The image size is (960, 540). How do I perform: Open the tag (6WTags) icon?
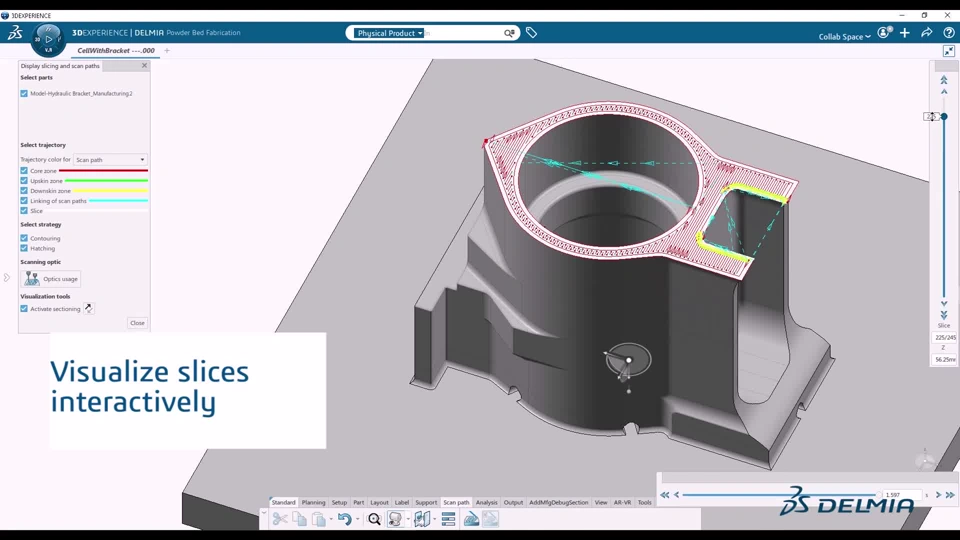coord(531,33)
